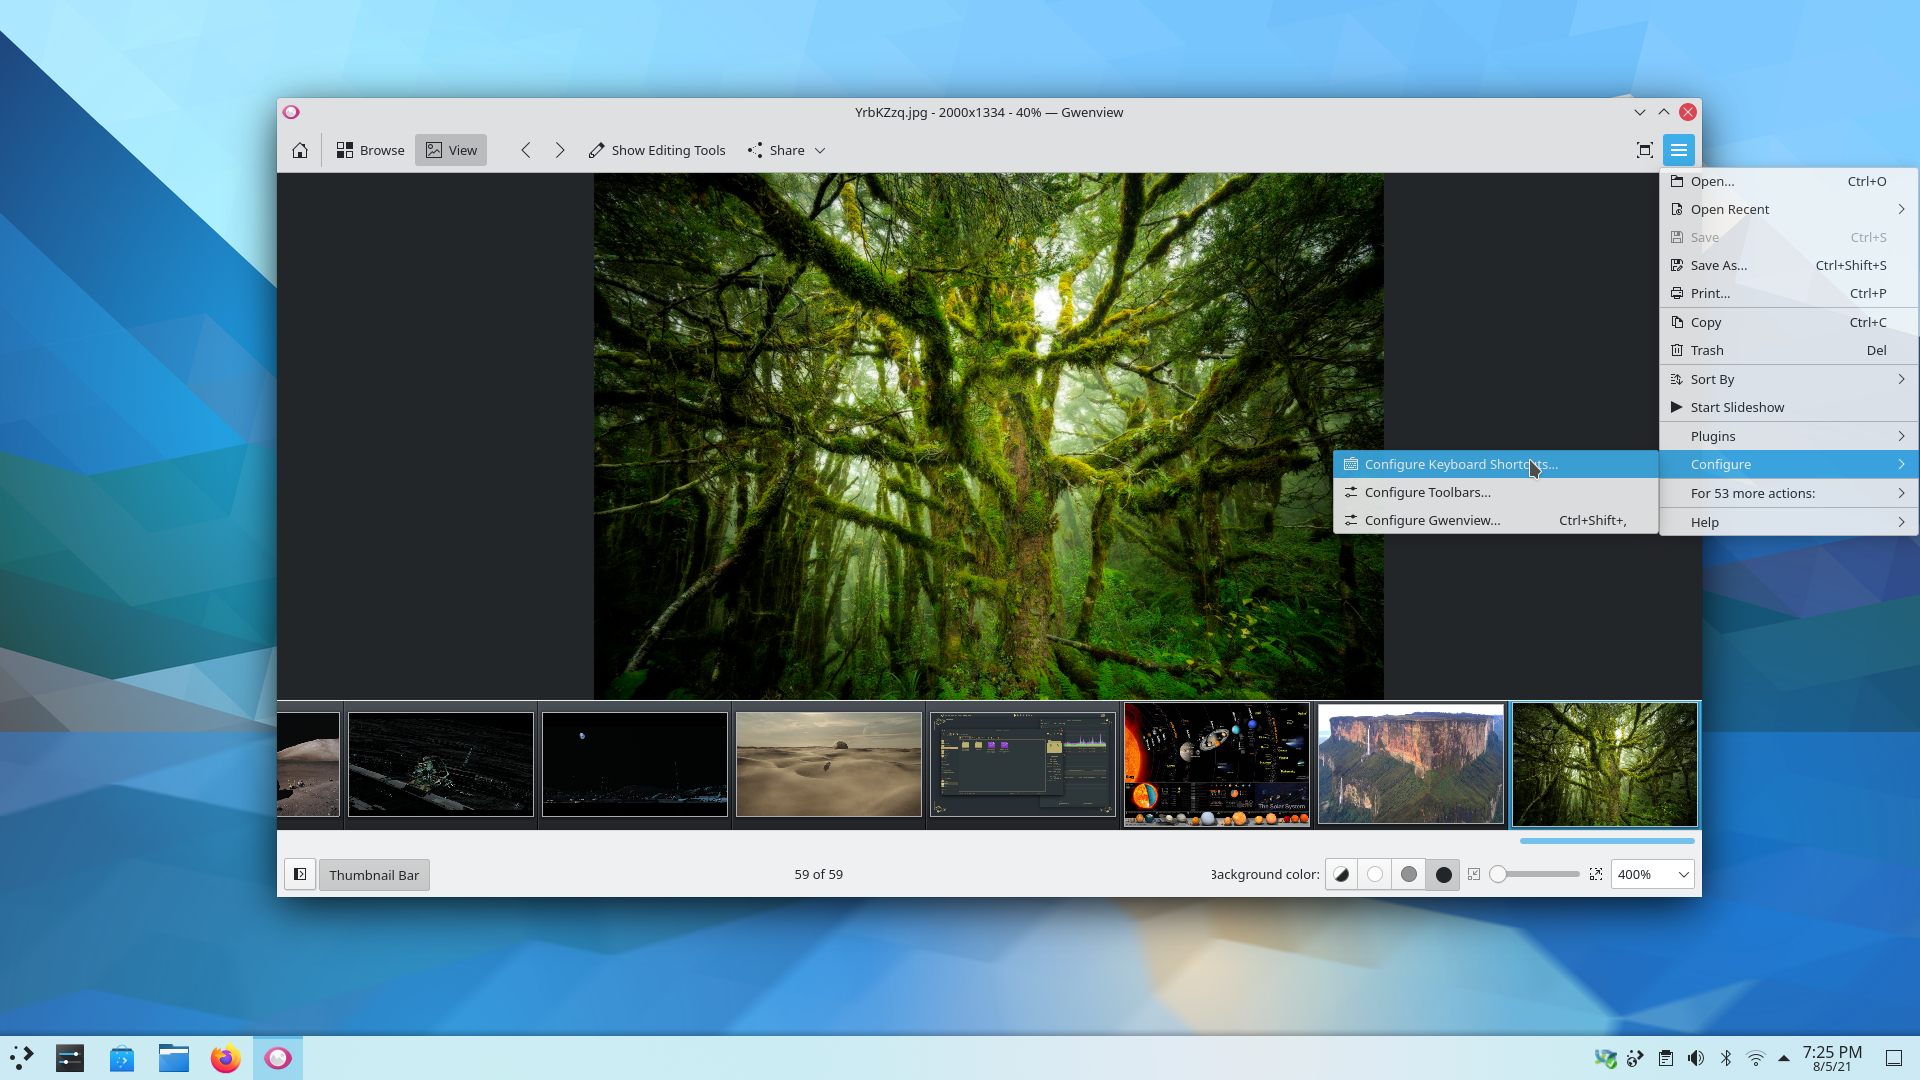The width and height of the screenshot is (1920, 1080).
Task: Click the home/folder navigation icon
Action: (x=301, y=149)
